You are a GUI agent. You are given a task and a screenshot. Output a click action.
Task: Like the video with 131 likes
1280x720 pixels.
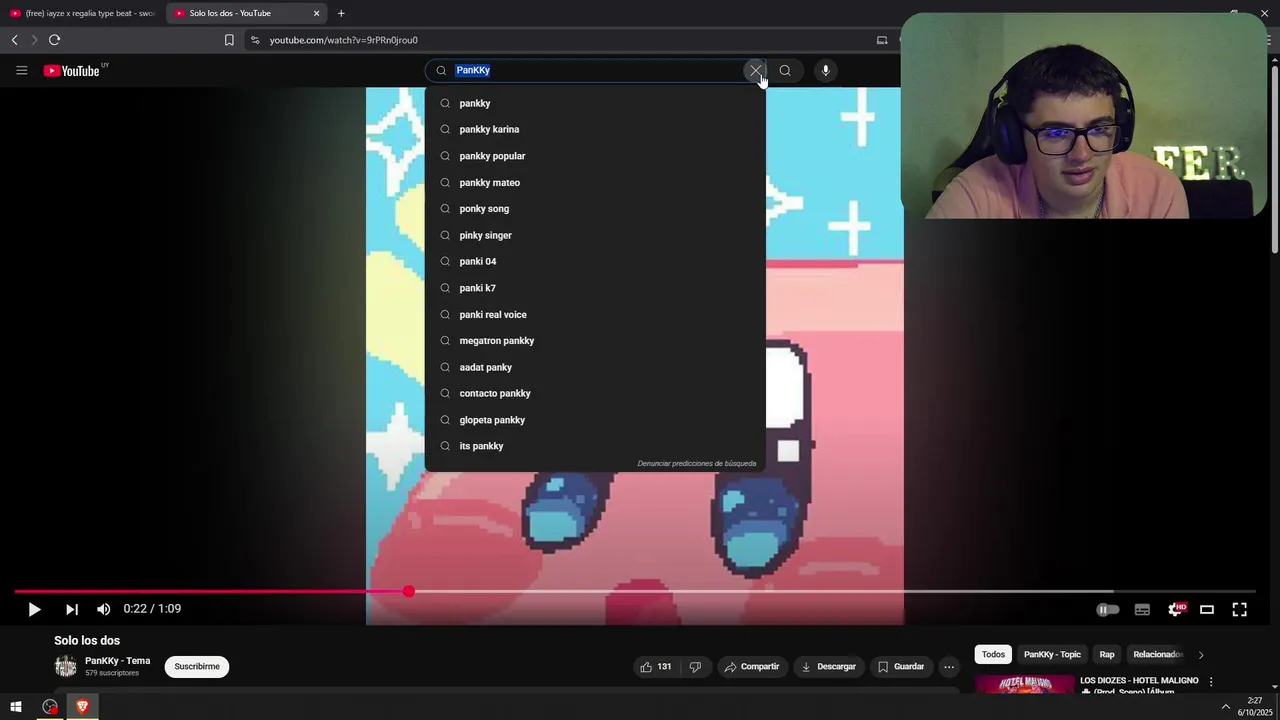(655, 666)
